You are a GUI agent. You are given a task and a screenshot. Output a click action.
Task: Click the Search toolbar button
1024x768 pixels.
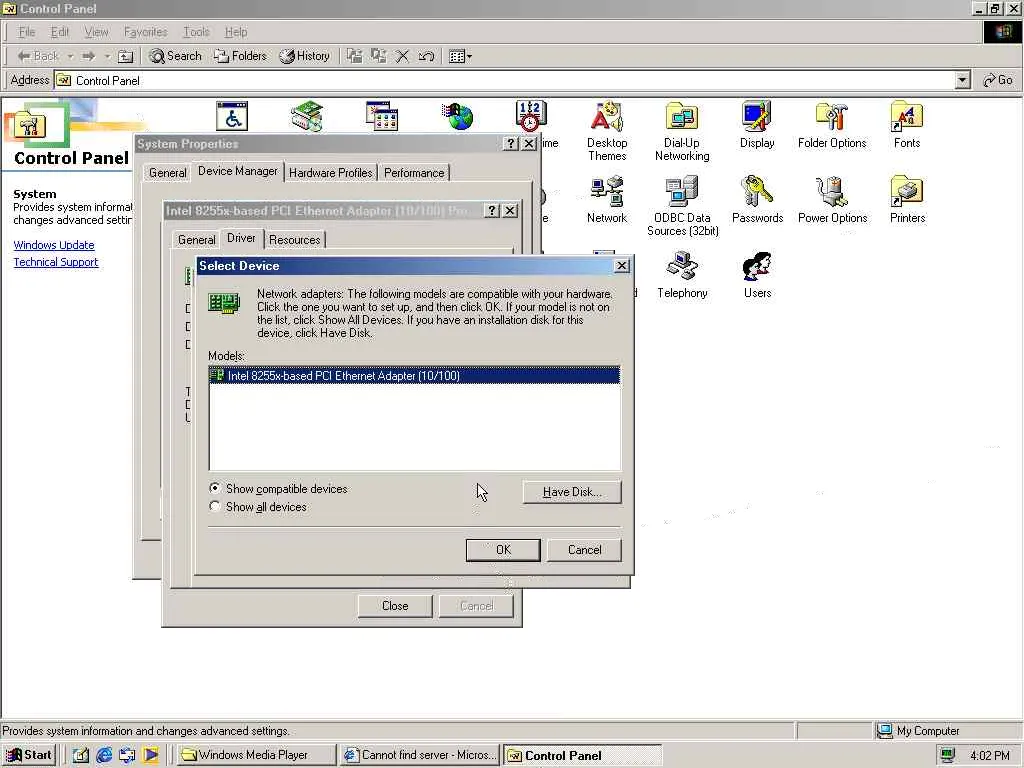[x=176, y=56]
